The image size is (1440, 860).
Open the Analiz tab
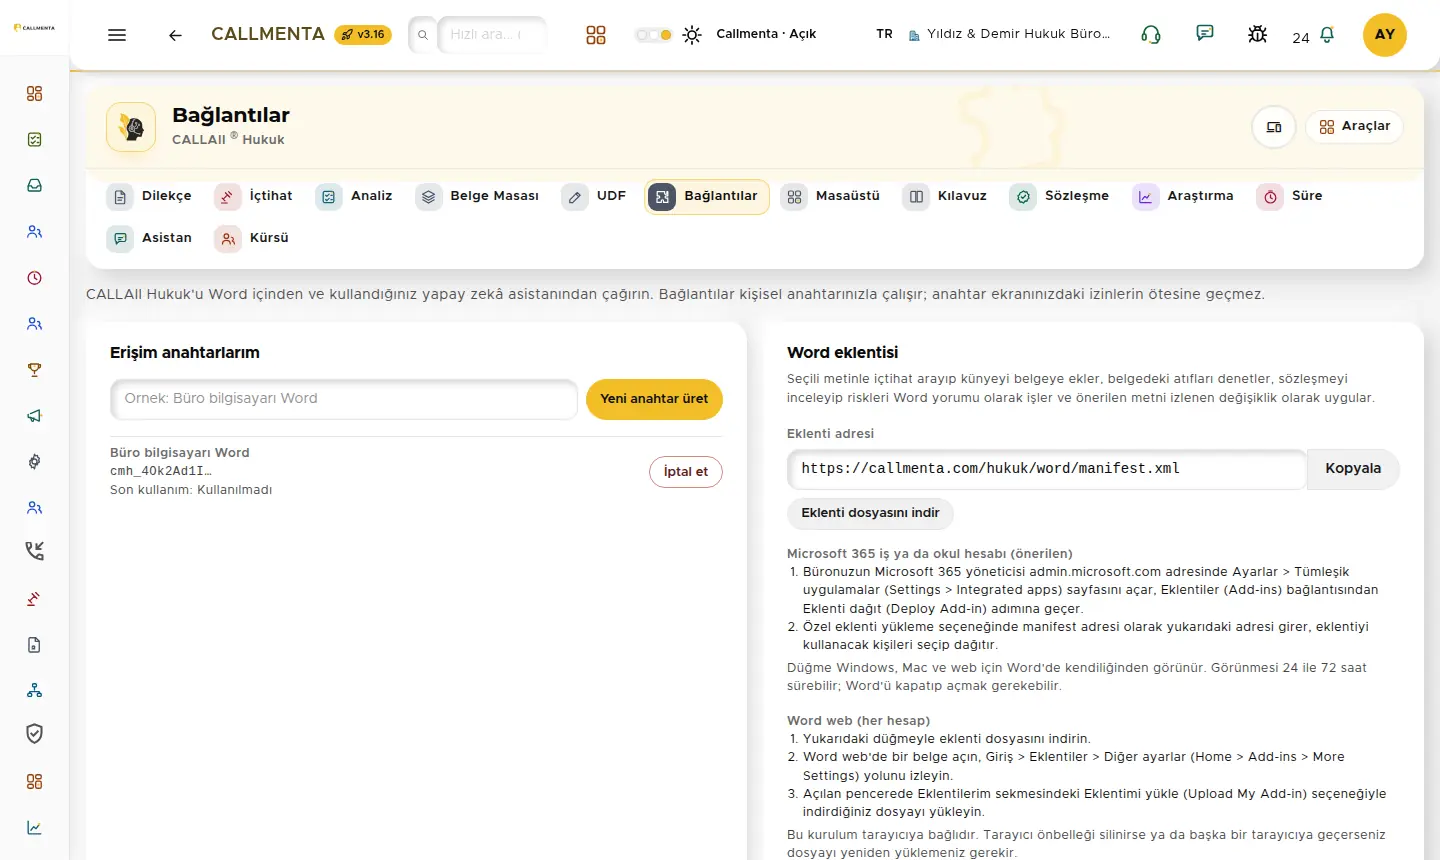pyautogui.click(x=354, y=196)
